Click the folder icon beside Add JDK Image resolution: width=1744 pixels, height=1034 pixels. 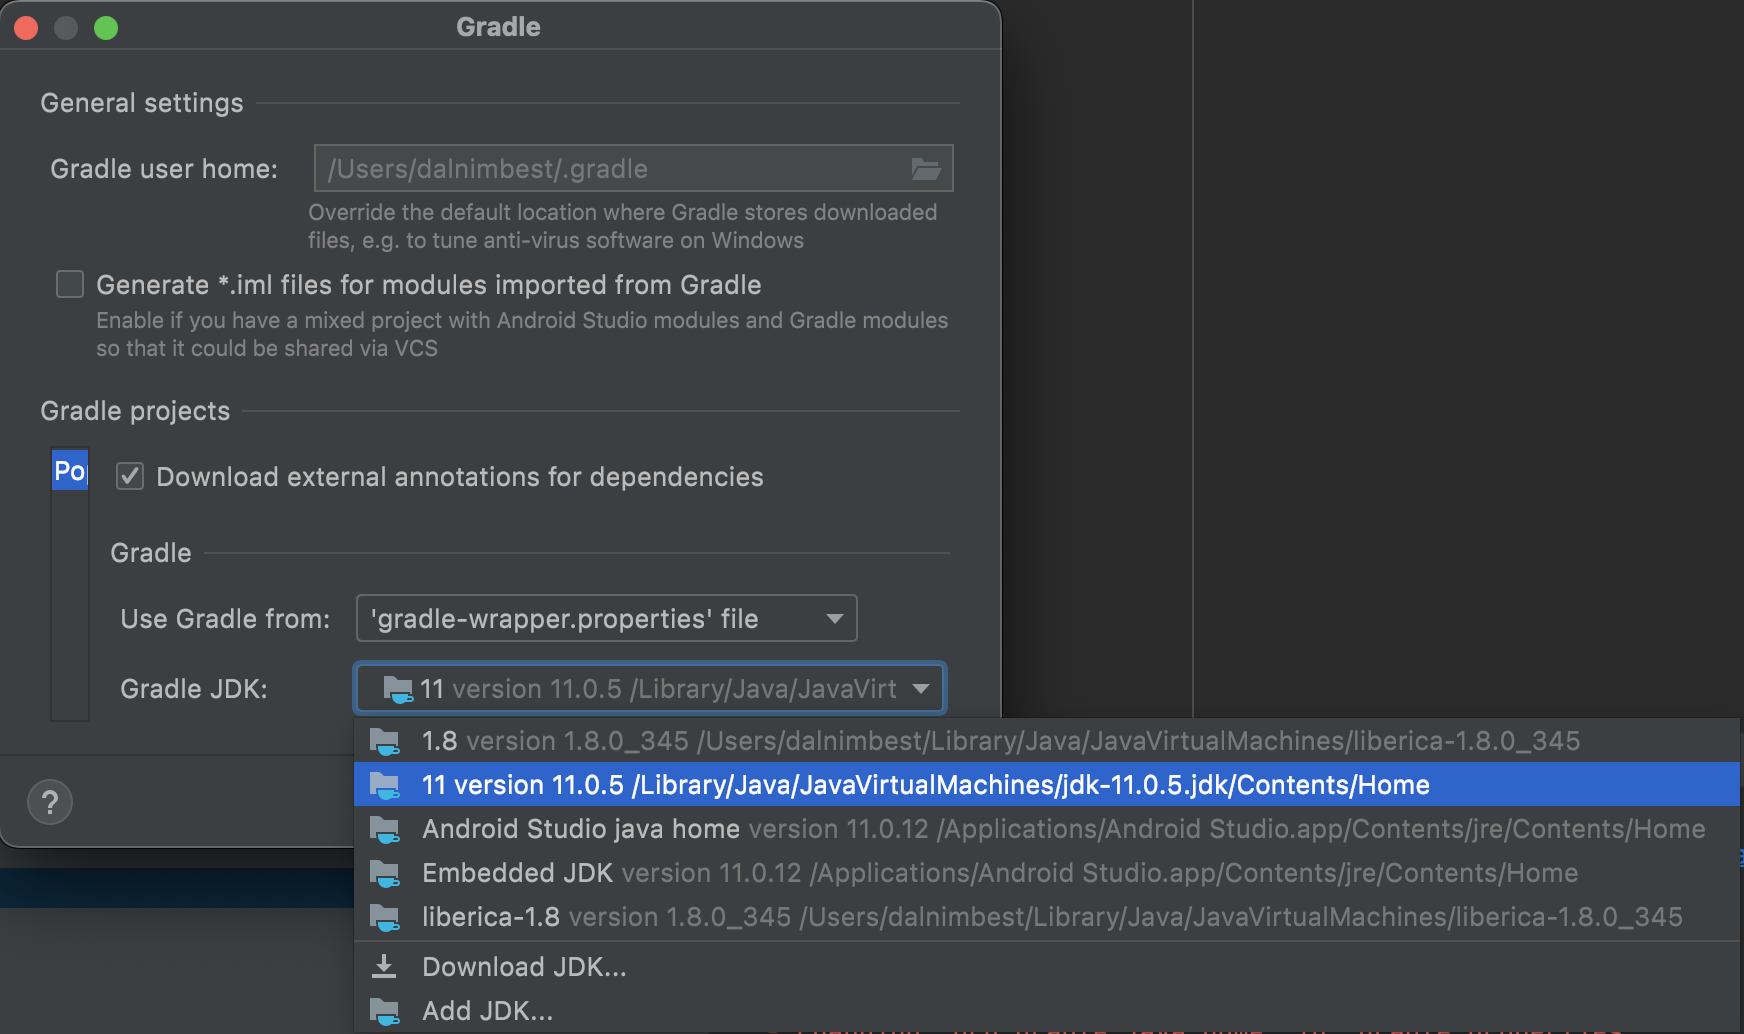click(x=385, y=1012)
